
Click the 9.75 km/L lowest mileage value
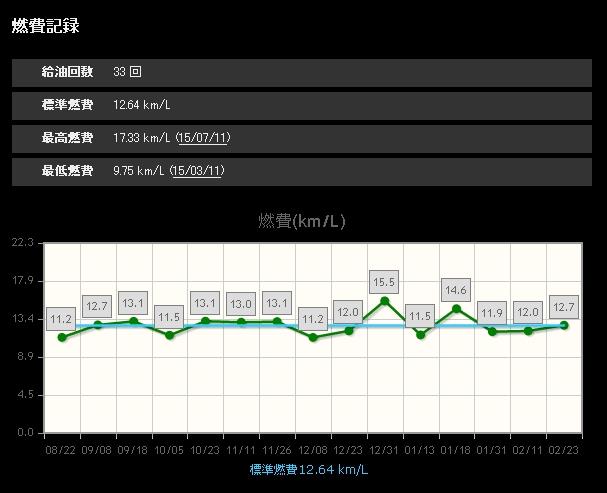(x=139, y=171)
